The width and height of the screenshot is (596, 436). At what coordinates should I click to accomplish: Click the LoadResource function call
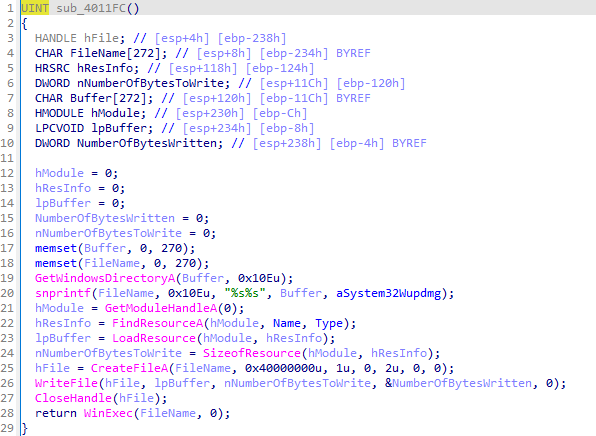point(154,338)
